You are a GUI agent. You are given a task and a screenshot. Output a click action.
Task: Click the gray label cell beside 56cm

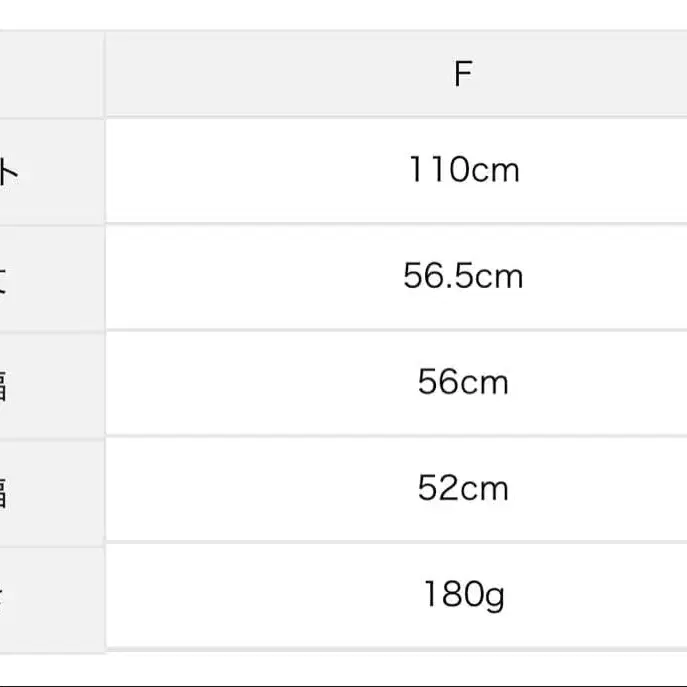pyautogui.click(x=50, y=383)
